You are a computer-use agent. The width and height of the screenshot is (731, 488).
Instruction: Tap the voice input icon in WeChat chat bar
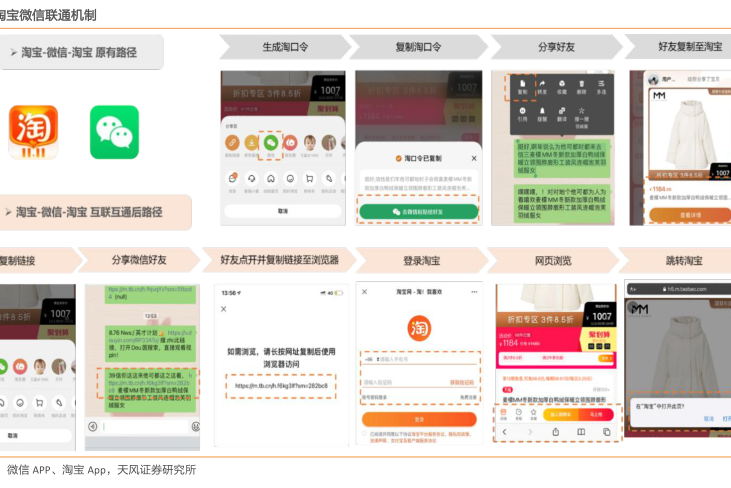point(93,427)
